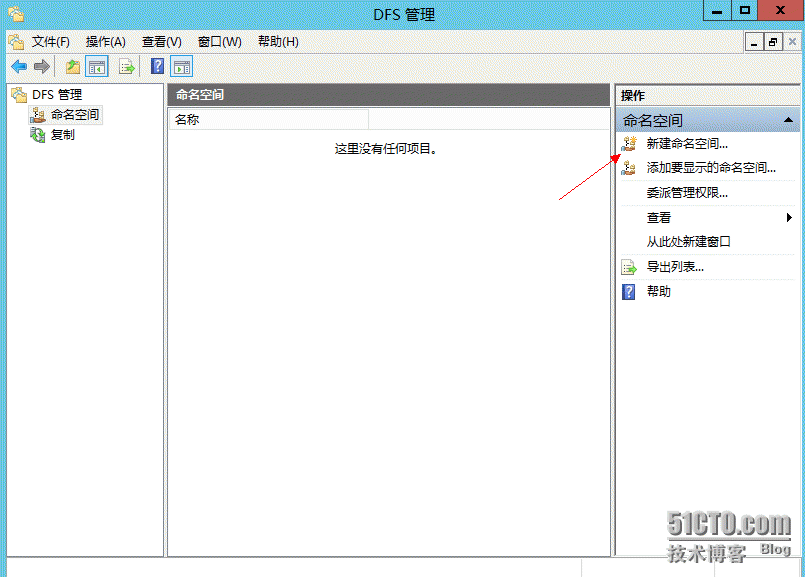Select 命名空间 node in the tree
Viewport: 805px width, 577px height.
point(75,114)
